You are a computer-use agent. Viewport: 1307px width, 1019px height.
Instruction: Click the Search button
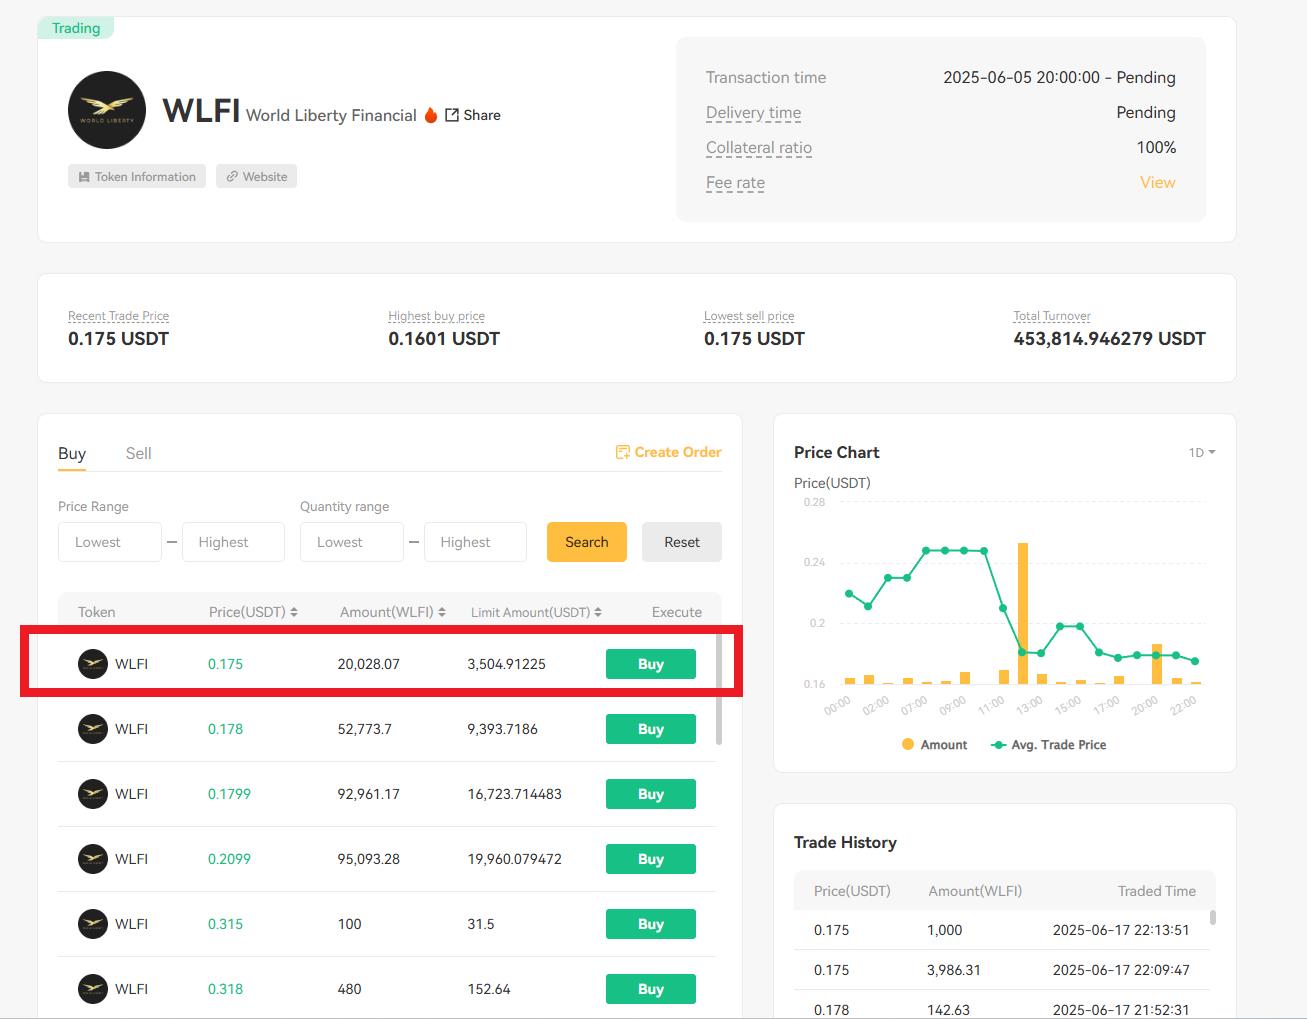[587, 542]
